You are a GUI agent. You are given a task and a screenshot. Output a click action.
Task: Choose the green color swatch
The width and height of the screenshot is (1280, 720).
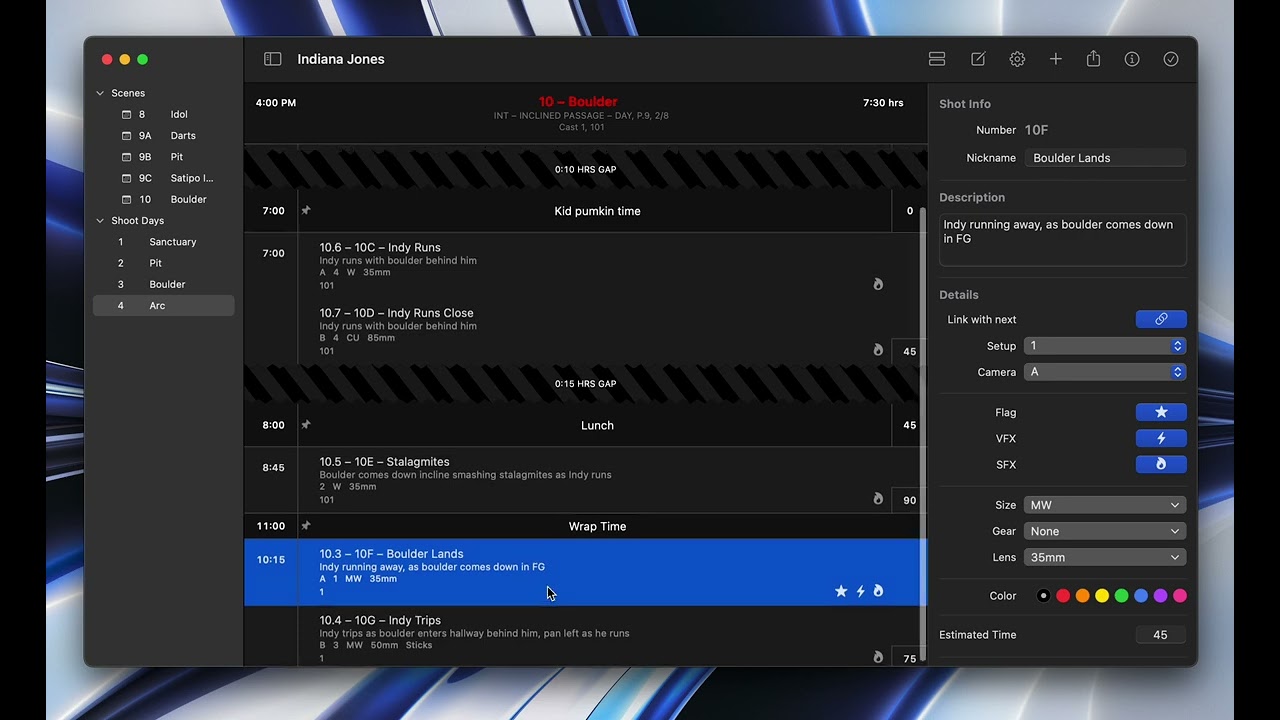tap(1121, 596)
